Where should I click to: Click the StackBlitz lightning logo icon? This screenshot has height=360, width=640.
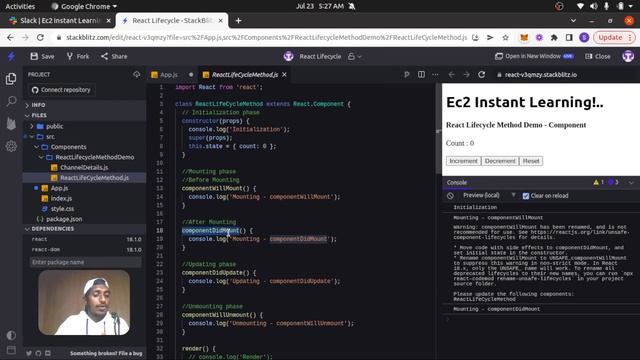11,56
